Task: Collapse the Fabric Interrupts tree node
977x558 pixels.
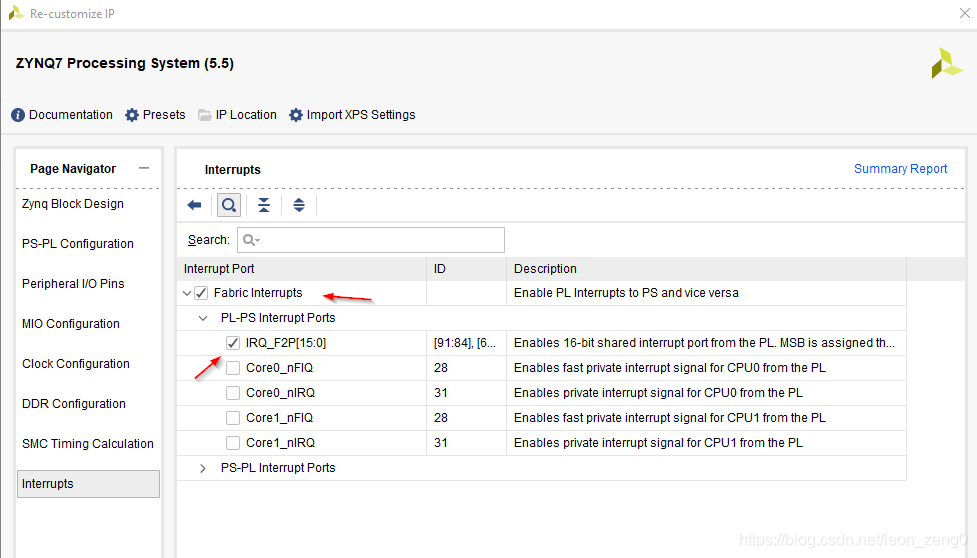Action: point(187,293)
